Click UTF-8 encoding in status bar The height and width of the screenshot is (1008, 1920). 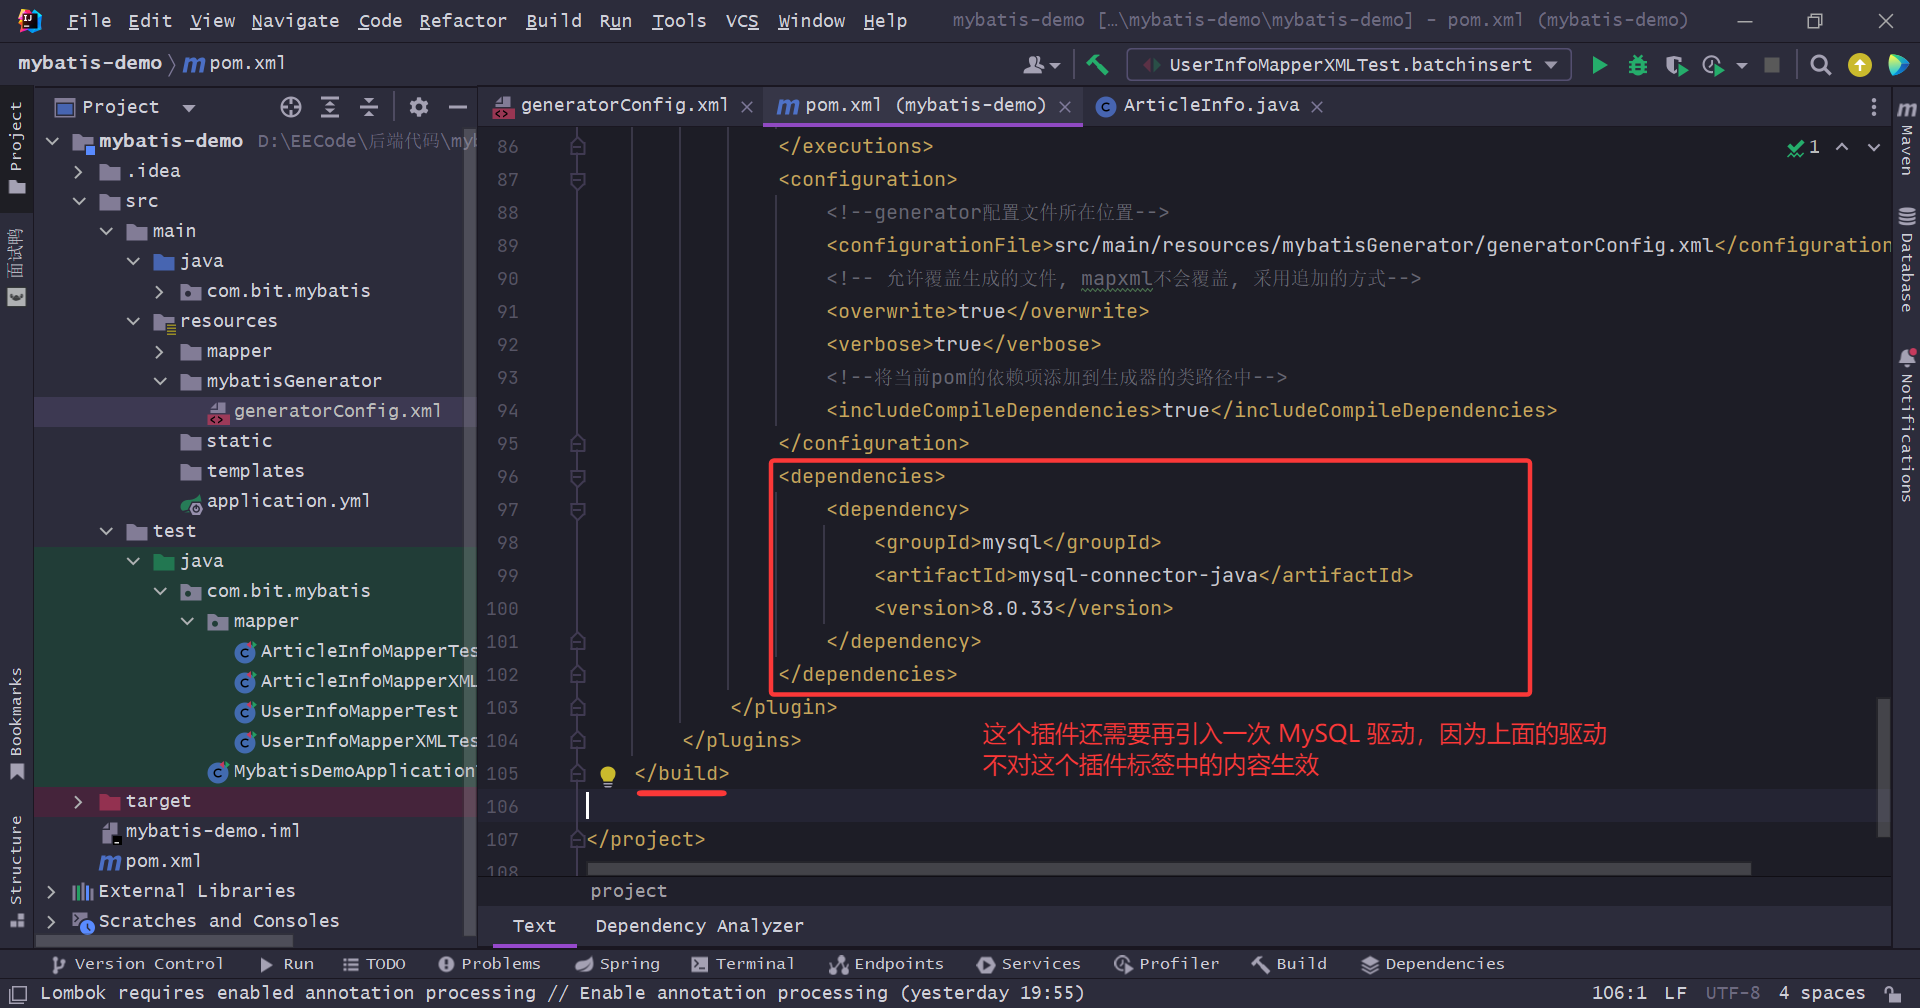(x=1732, y=994)
